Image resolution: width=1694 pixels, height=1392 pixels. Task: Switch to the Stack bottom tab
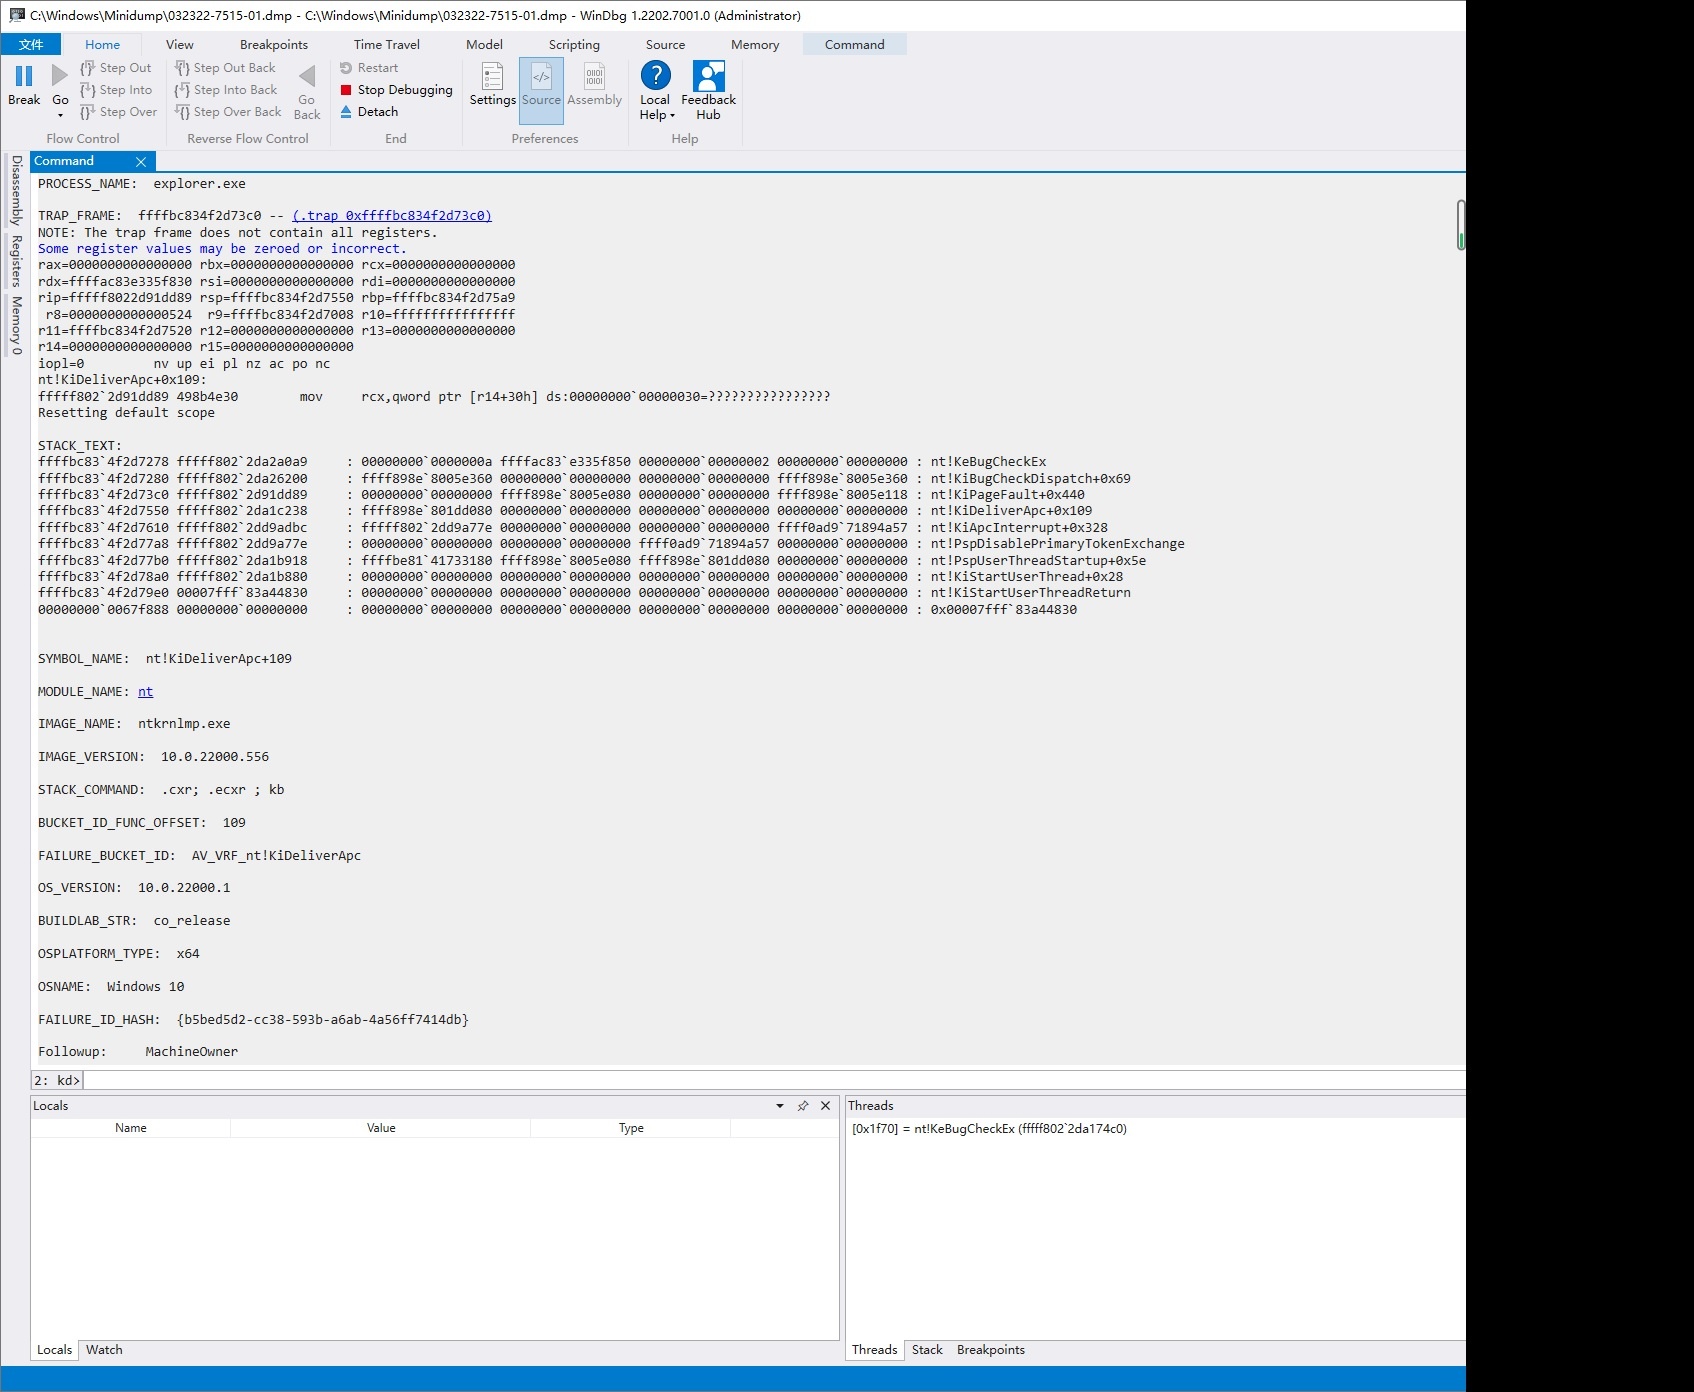(927, 1350)
